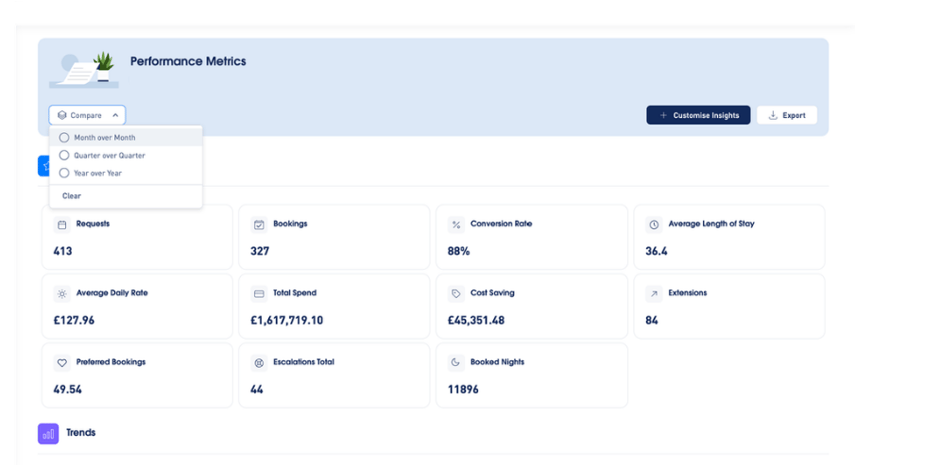Click the Trends section heading
Viewport: 940px width, 465px height.
pos(80,433)
